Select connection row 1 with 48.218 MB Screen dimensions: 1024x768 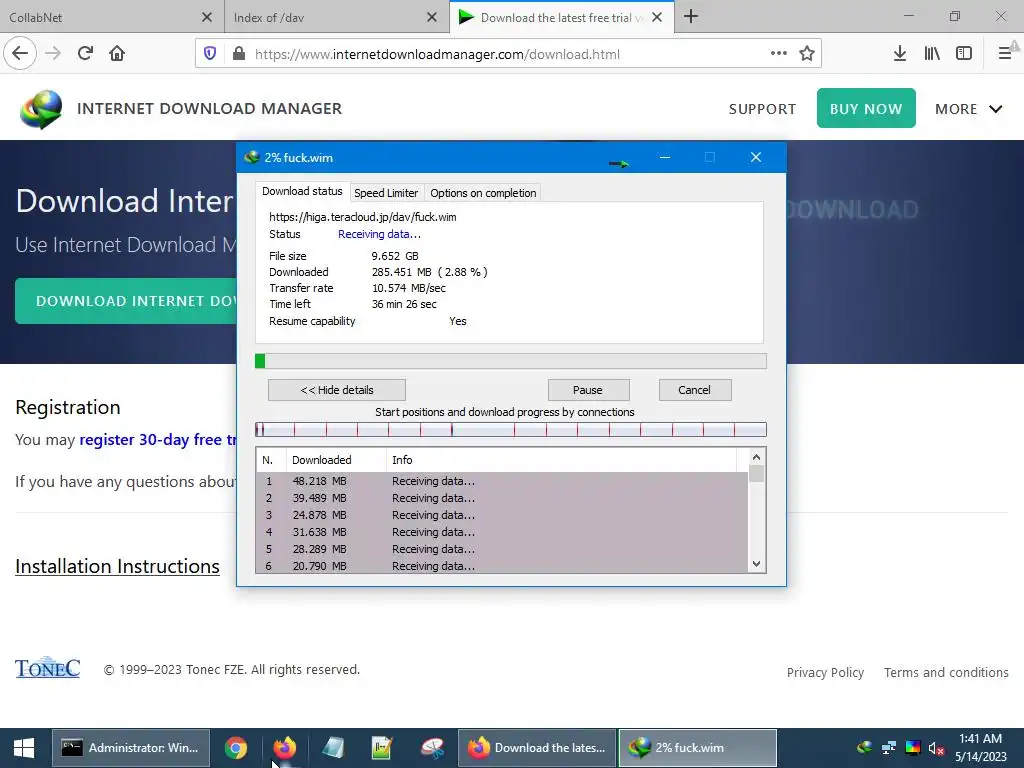[502, 481]
